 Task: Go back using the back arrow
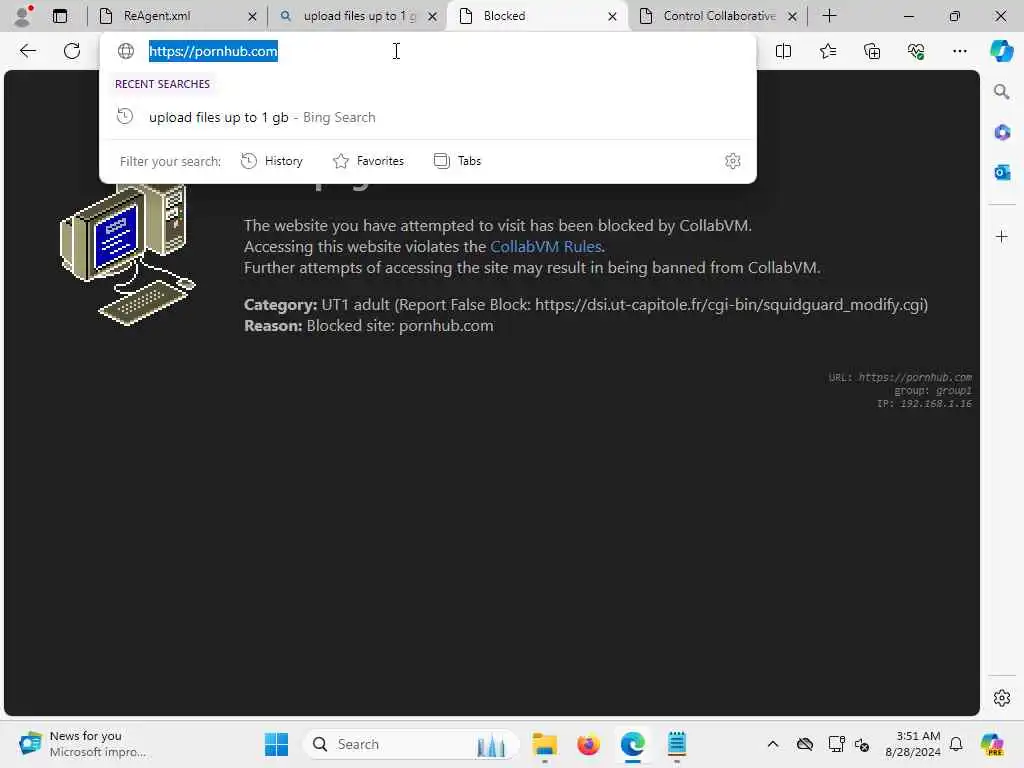[27, 51]
